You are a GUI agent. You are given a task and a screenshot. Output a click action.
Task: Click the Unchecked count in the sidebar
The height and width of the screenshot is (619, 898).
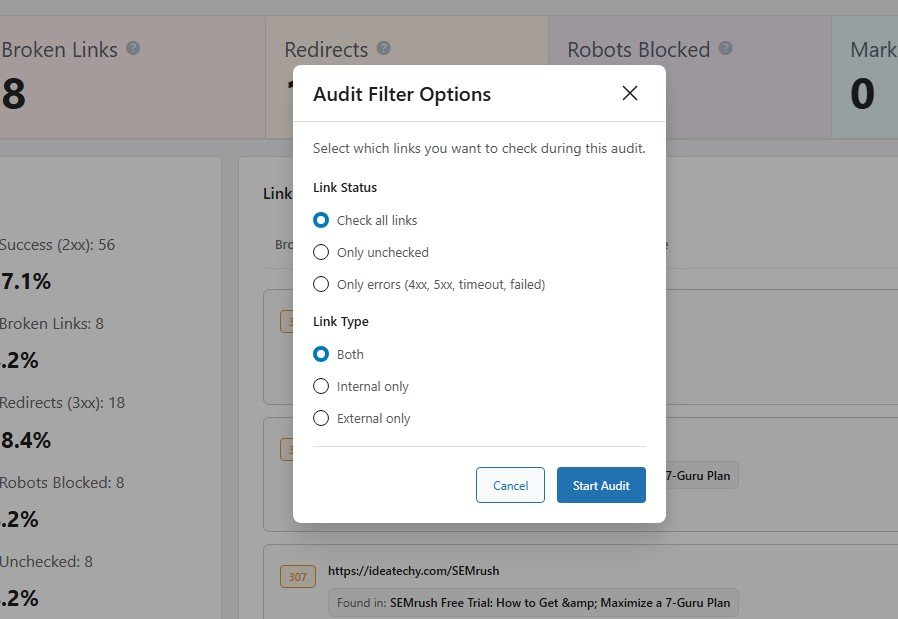coord(46,561)
